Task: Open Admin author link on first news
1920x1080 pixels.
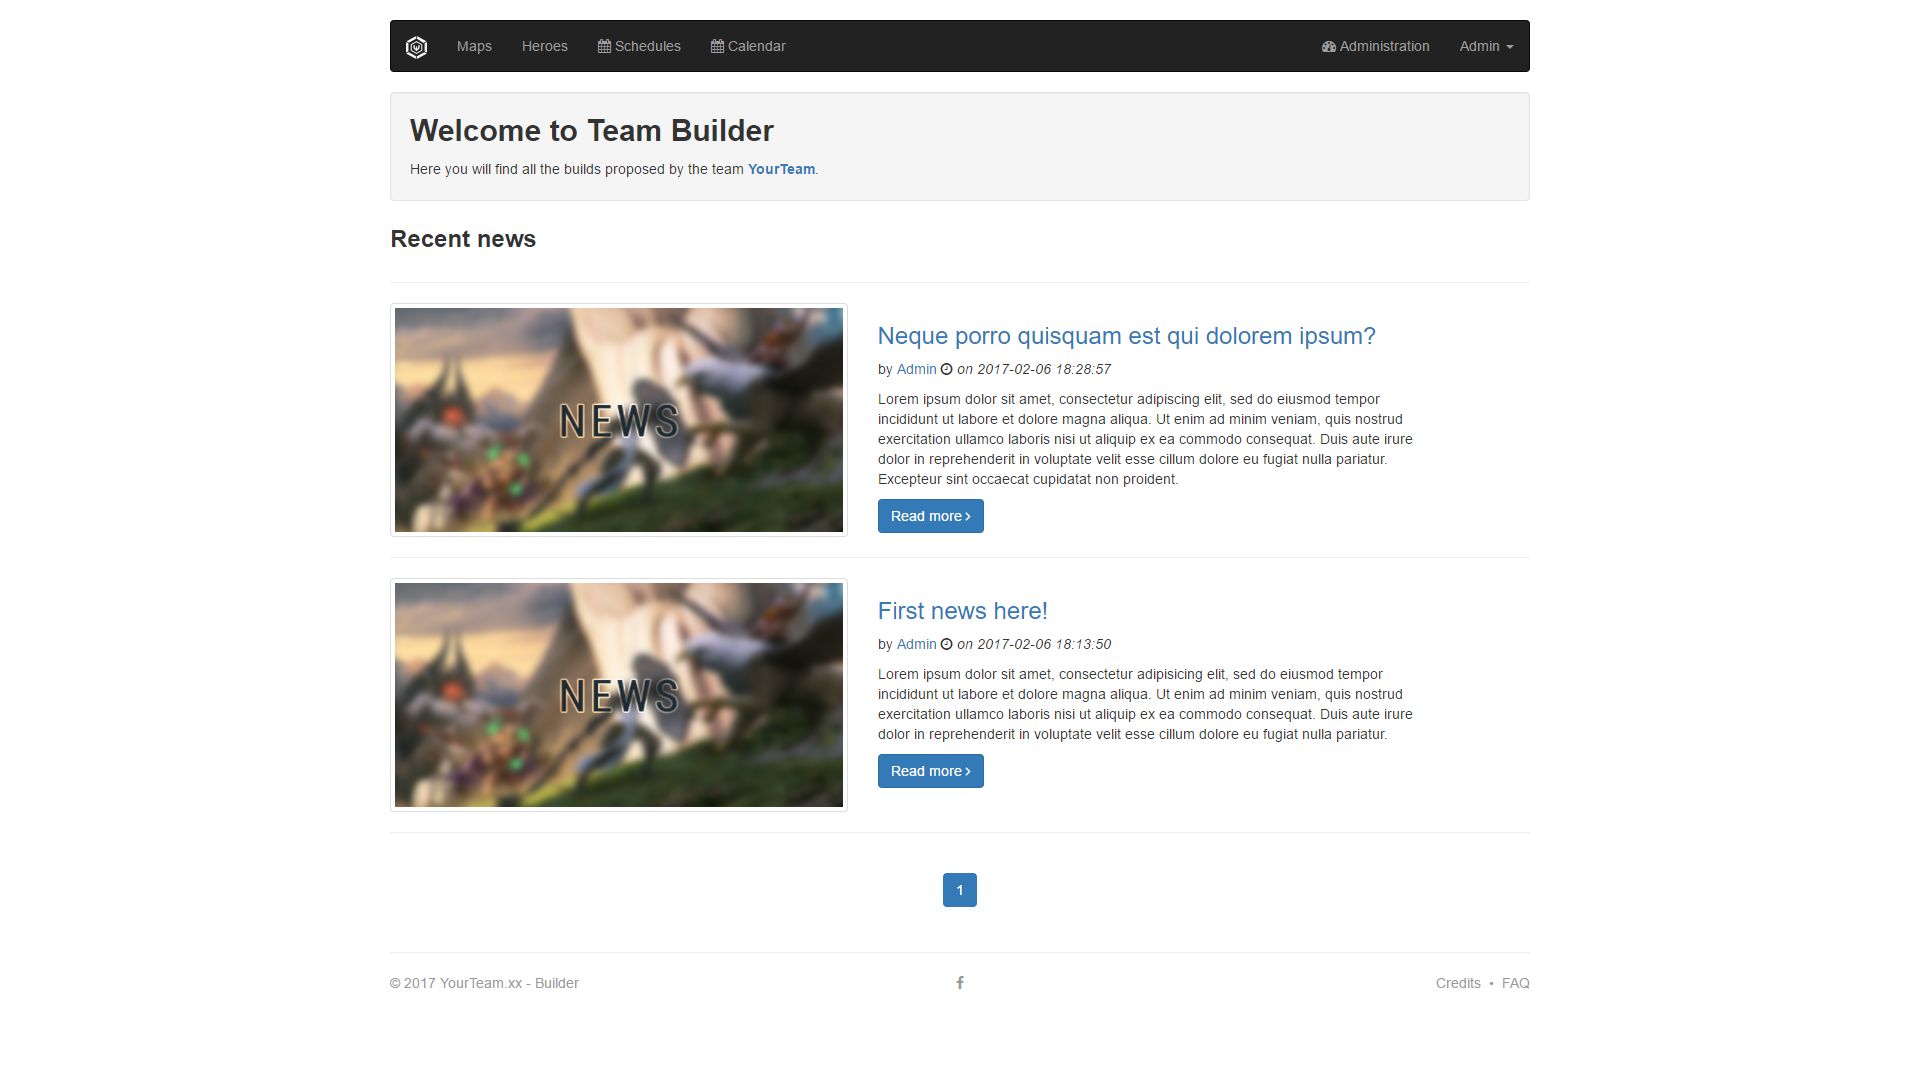Action: (x=916, y=369)
